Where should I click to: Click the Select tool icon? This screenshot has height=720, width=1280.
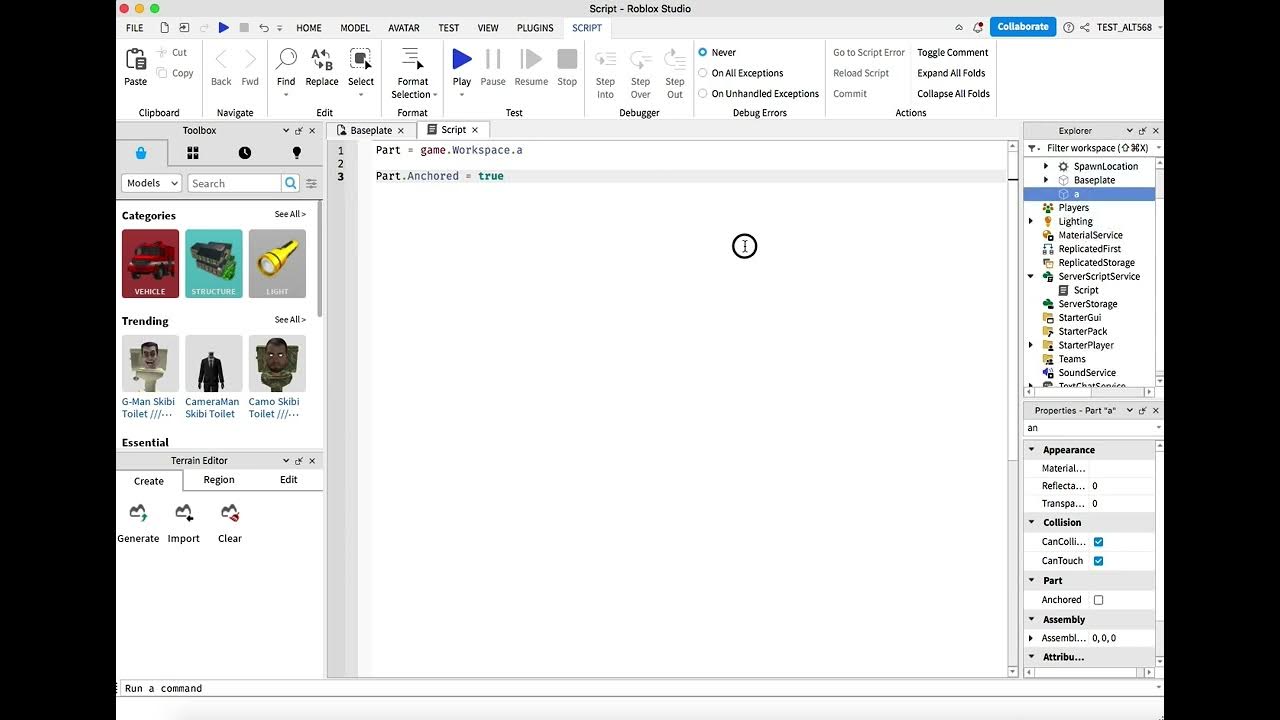coord(361,59)
